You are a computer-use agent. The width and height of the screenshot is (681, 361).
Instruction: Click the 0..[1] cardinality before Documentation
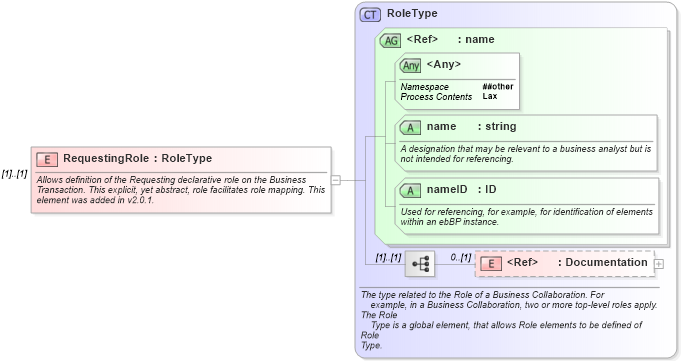point(461,257)
